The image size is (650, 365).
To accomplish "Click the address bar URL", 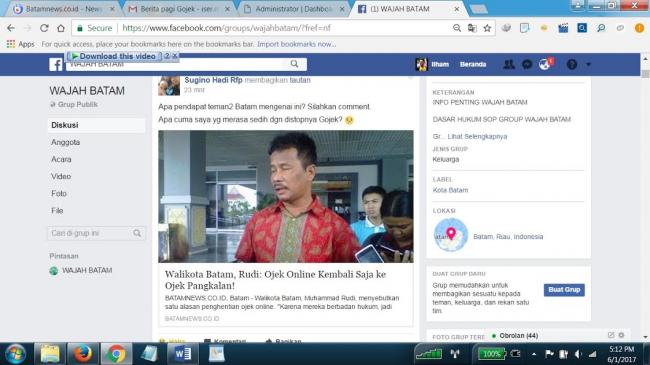I will pyautogui.click(x=226, y=28).
